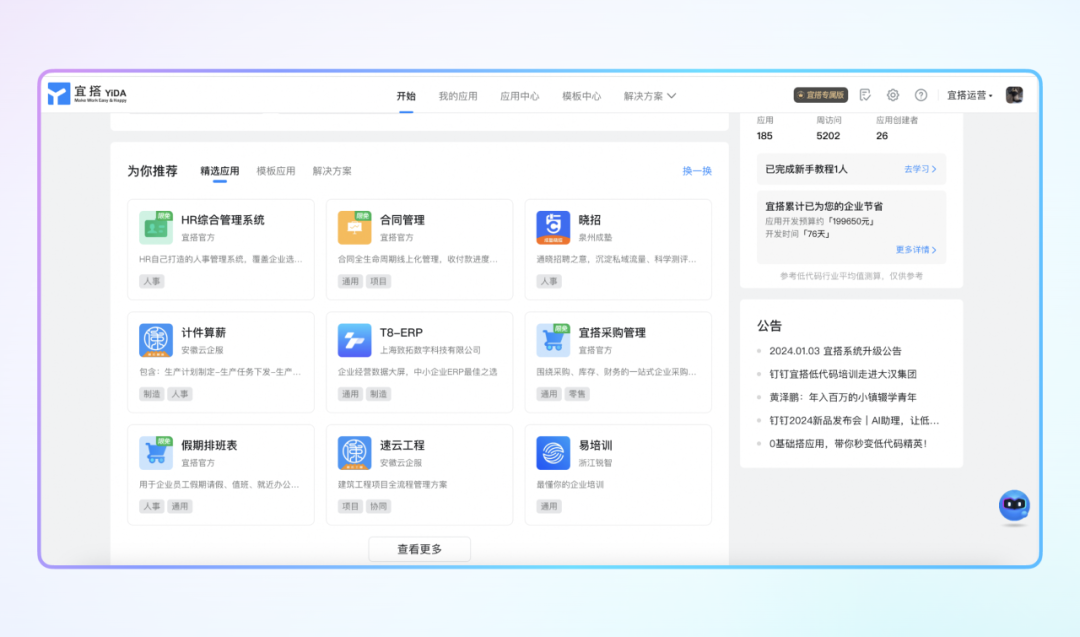Open the settings gear icon in header
The height and width of the screenshot is (637, 1080).
(x=893, y=95)
